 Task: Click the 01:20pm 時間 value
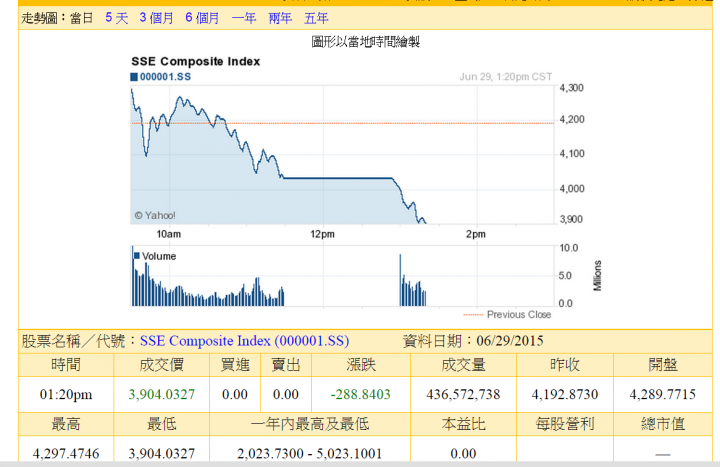tap(66, 394)
